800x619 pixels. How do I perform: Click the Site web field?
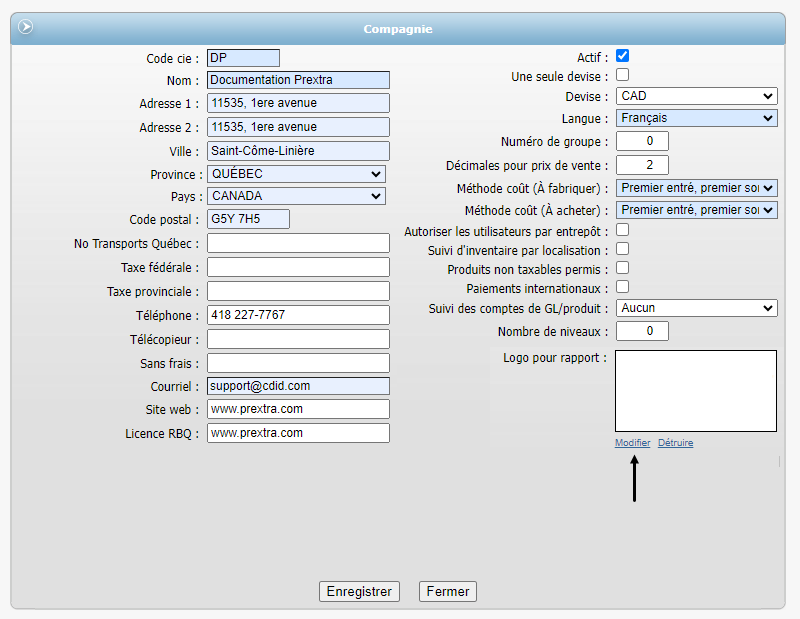(x=298, y=409)
